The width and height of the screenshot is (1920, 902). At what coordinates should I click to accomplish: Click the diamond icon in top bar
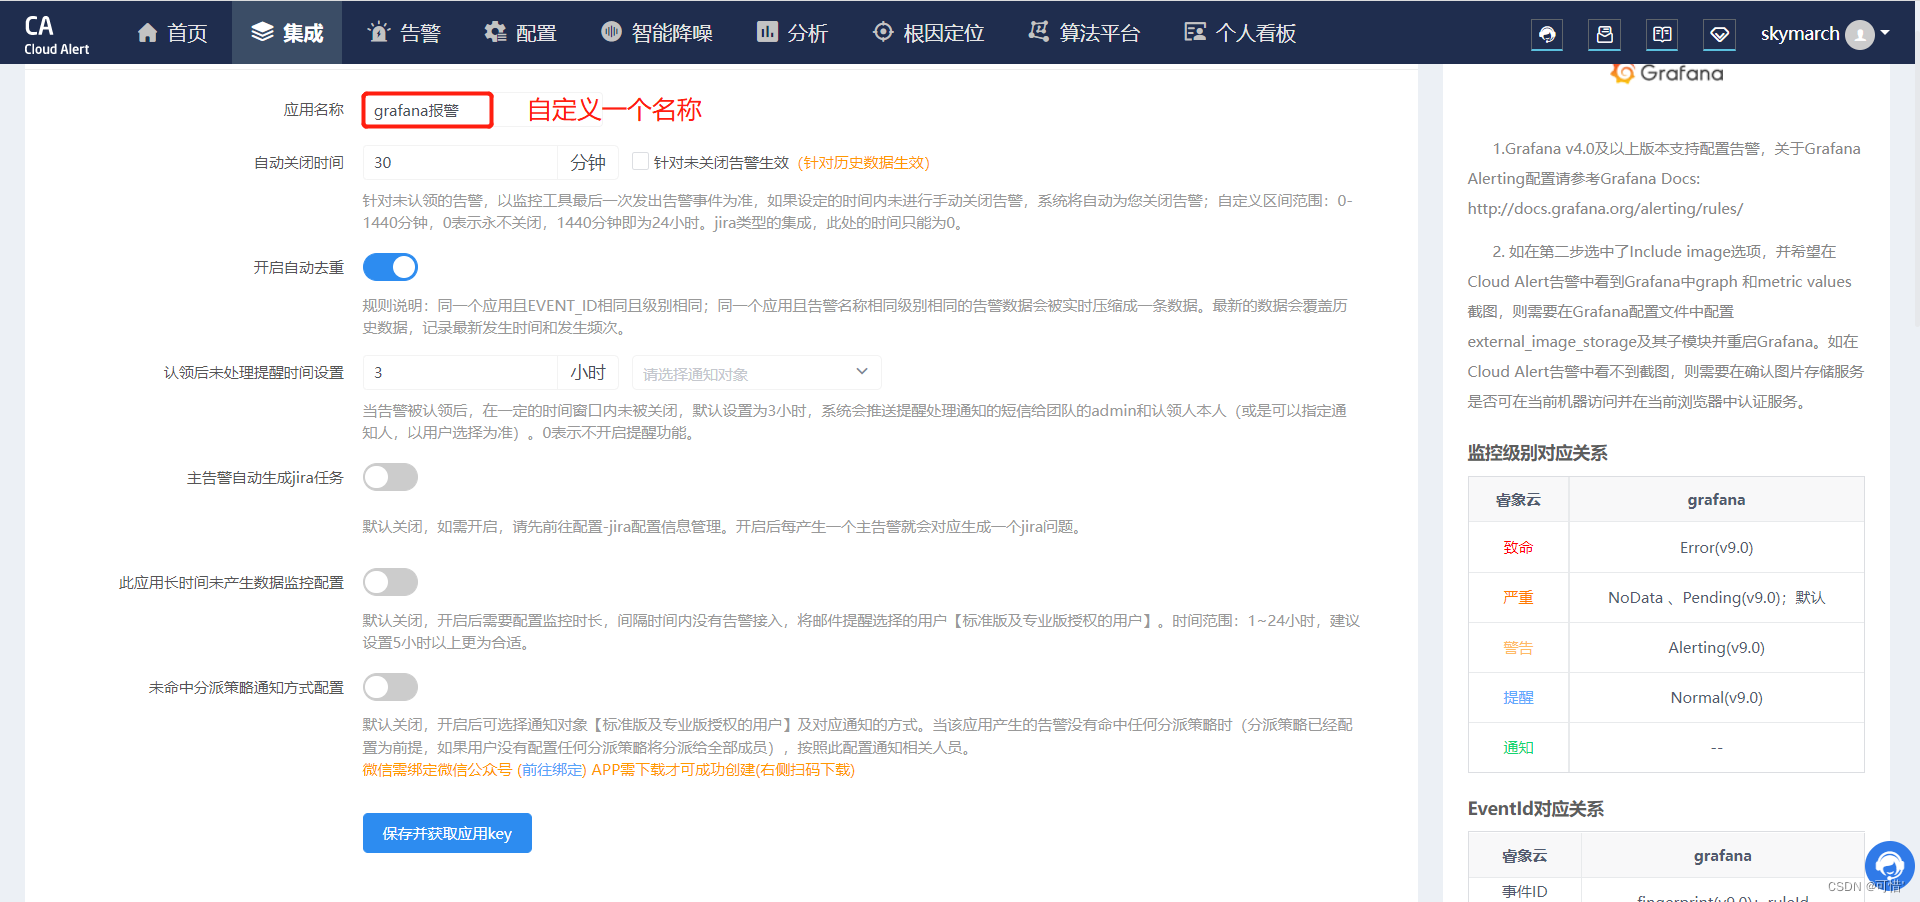point(1719,34)
